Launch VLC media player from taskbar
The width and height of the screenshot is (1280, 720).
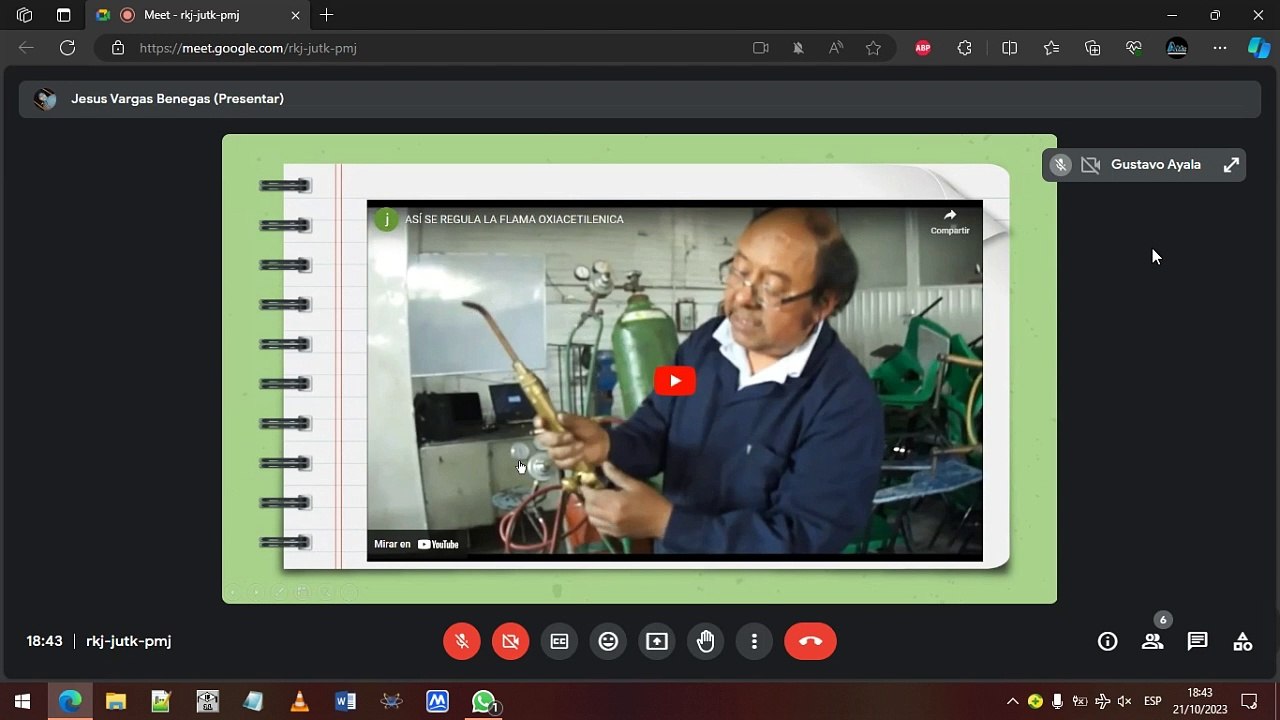point(299,701)
